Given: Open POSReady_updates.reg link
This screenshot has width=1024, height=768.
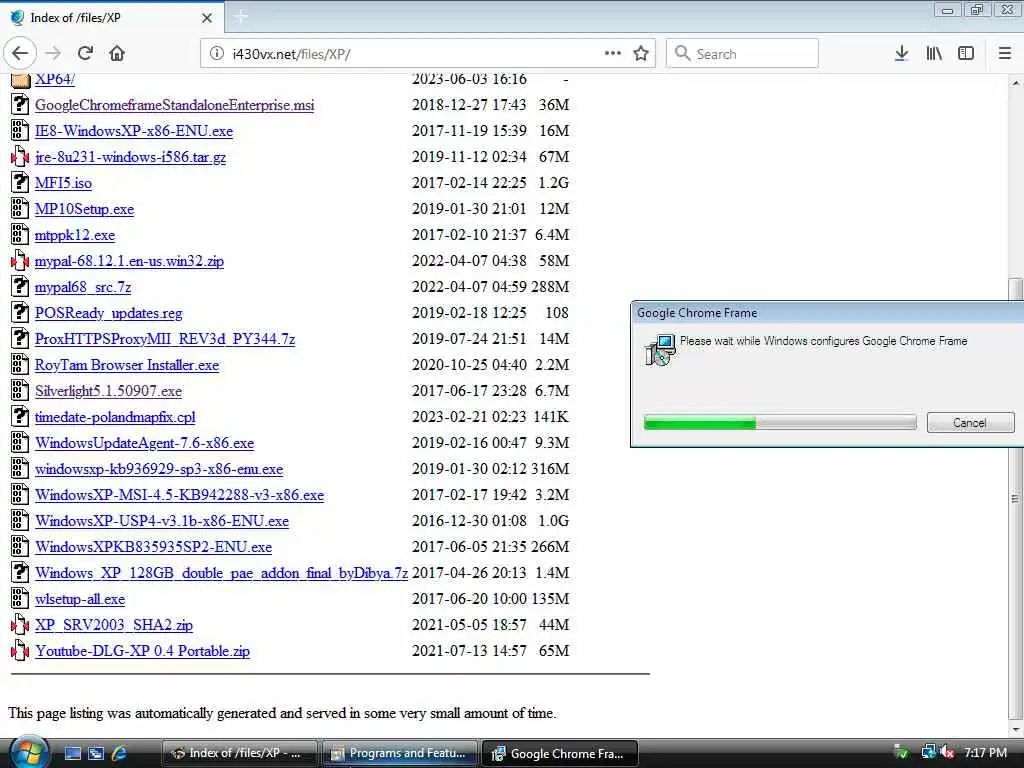Looking at the screenshot, I should 108,313.
